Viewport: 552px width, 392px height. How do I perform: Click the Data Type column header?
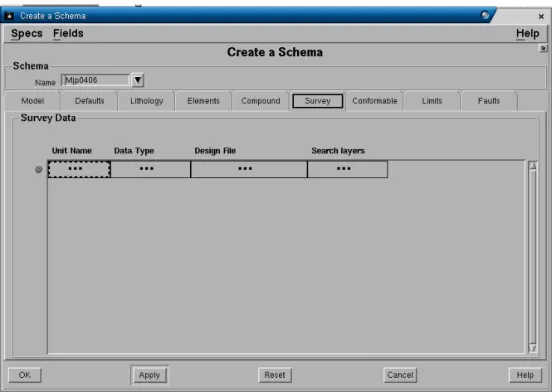click(x=134, y=151)
